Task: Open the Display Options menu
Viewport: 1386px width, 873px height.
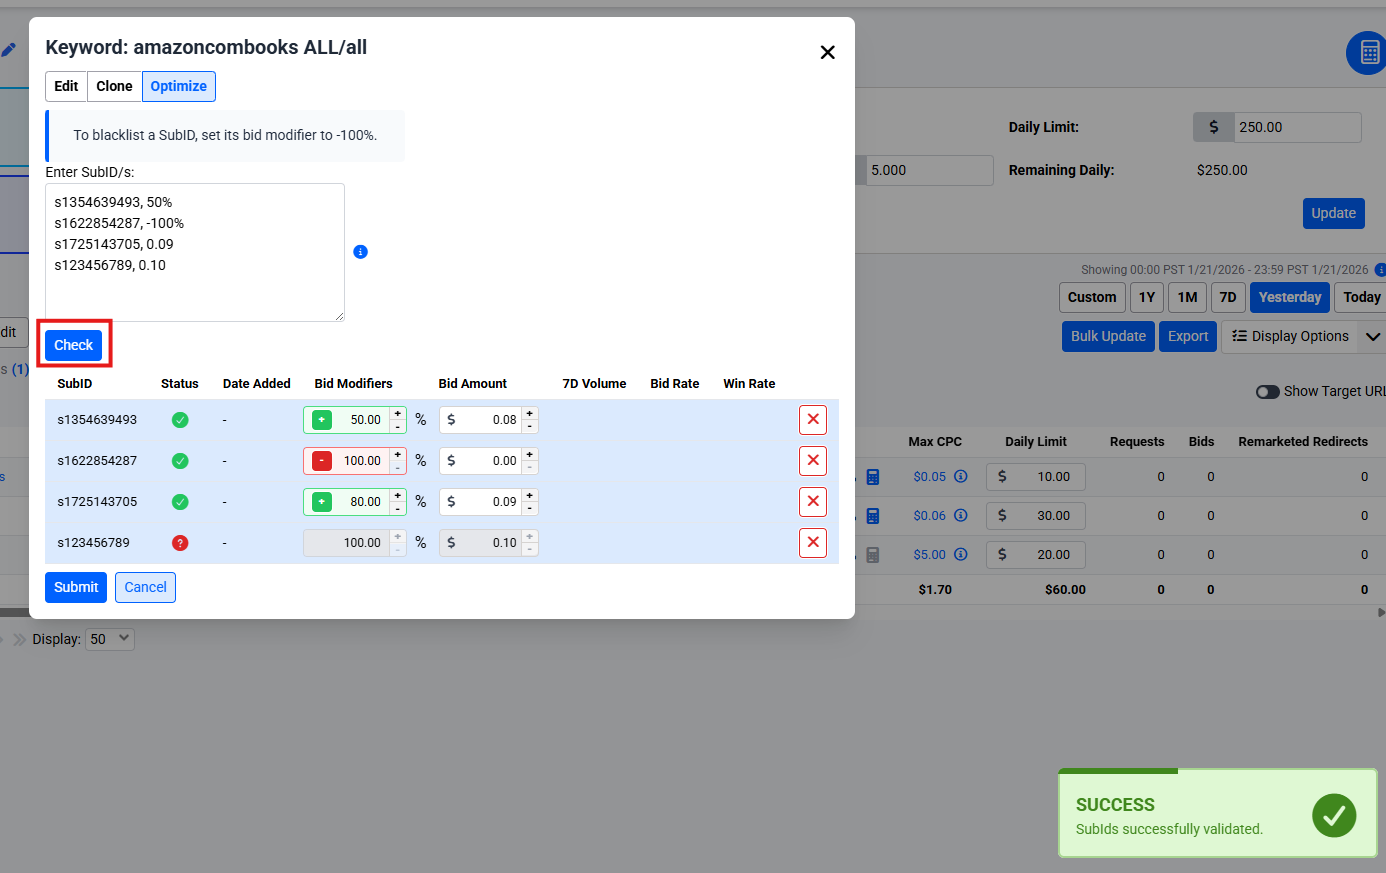Action: point(1289,337)
